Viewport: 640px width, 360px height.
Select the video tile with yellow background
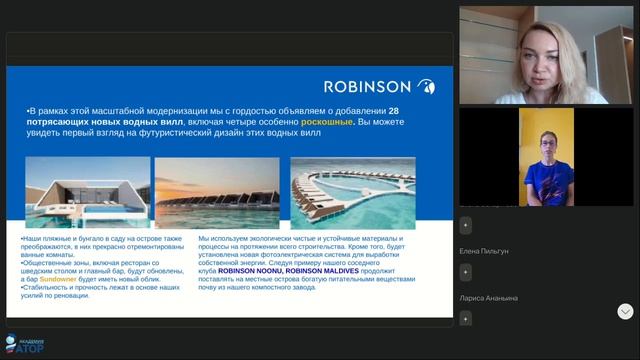(x=546, y=157)
